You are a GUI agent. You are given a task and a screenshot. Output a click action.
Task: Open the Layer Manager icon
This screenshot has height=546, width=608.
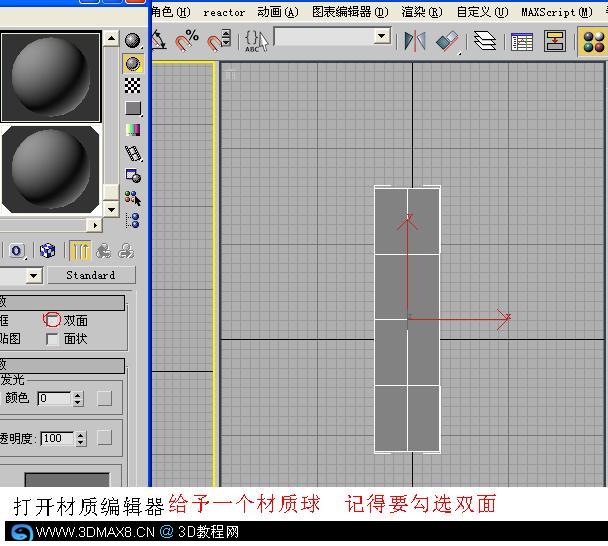click(485, 41)
